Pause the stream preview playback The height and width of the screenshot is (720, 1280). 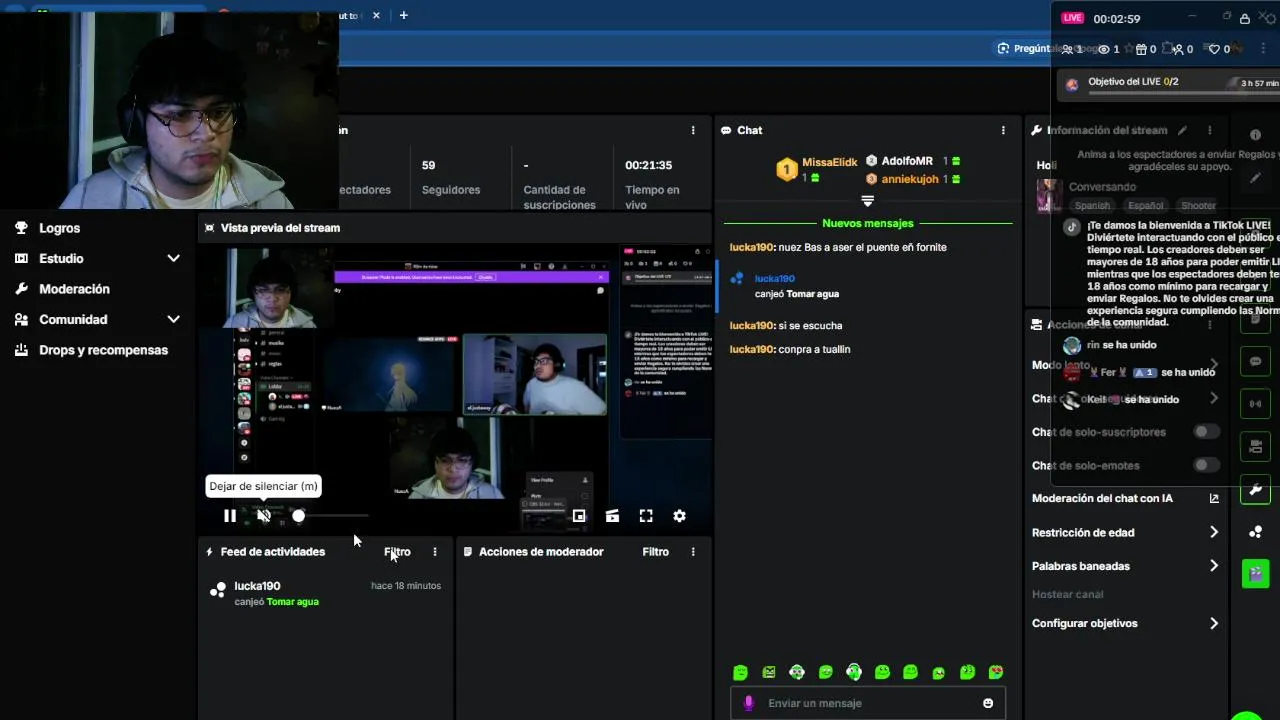[230, 516]
